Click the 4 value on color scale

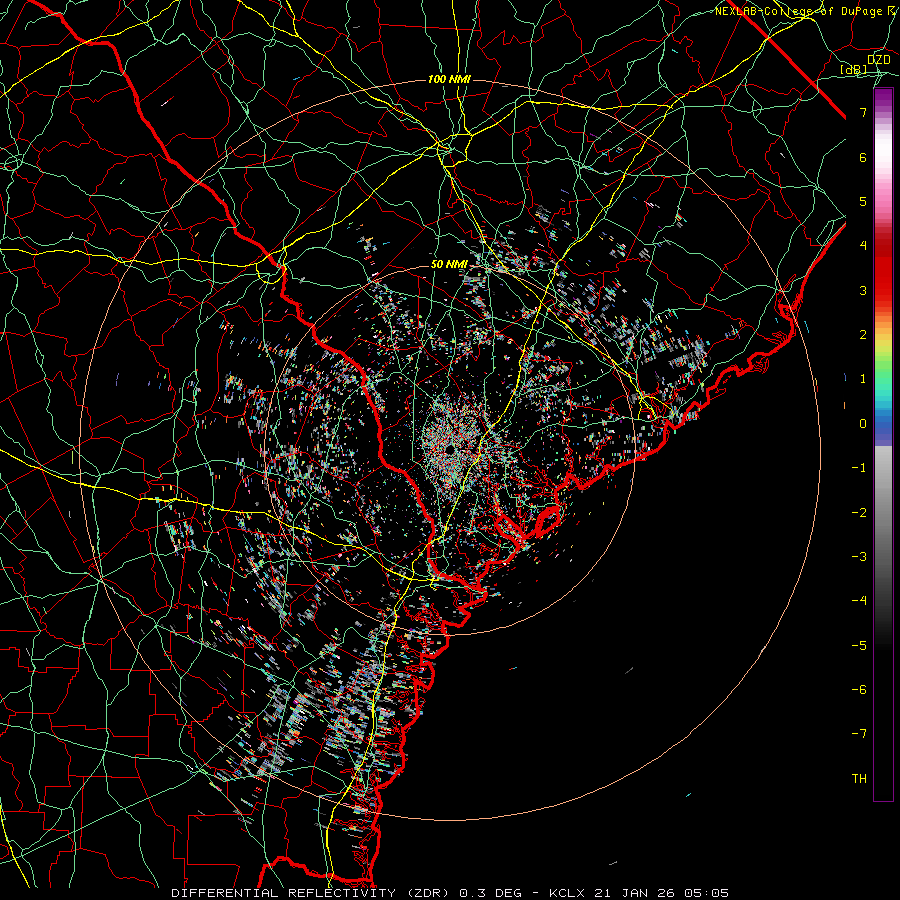click(863, 246)
